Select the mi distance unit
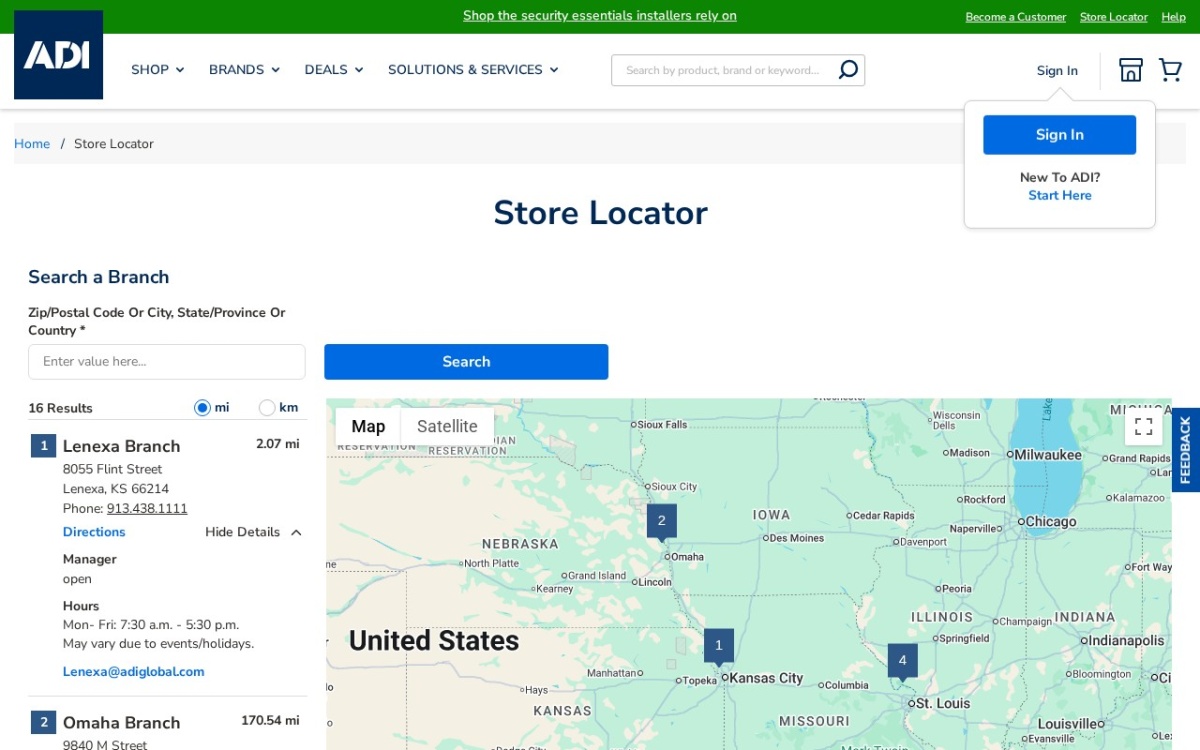Image resolution: width=1200 pixels, height=750 pixels. point(202,408)
